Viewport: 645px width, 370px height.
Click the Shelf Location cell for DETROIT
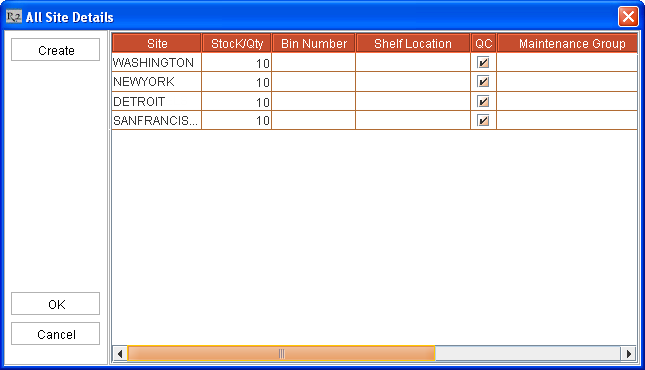pyautogui.click(x=413, y=101)
